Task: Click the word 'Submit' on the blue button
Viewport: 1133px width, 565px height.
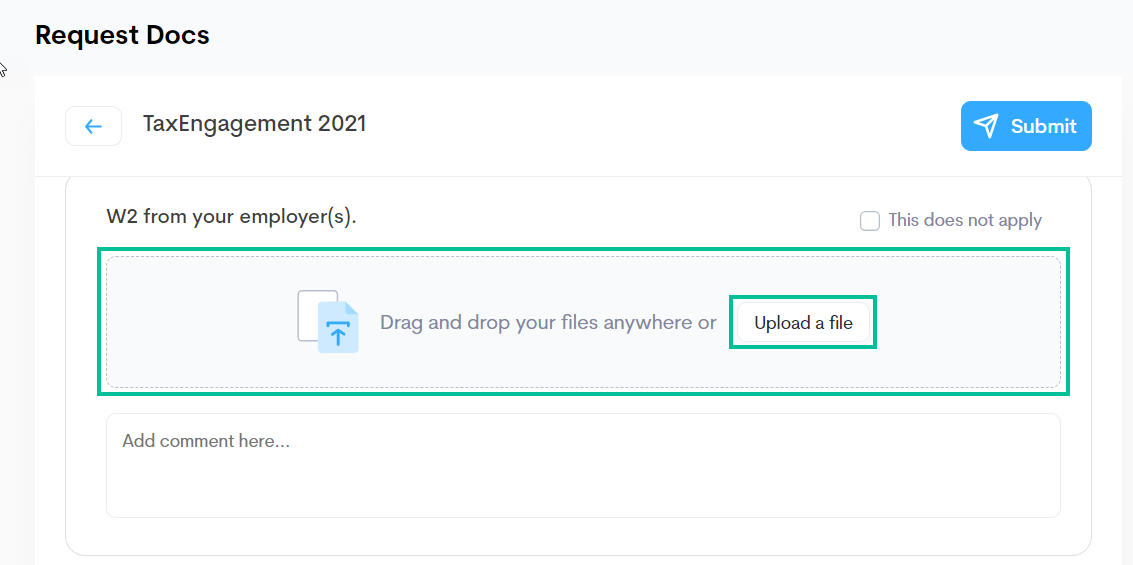Action: [1043, 126]
